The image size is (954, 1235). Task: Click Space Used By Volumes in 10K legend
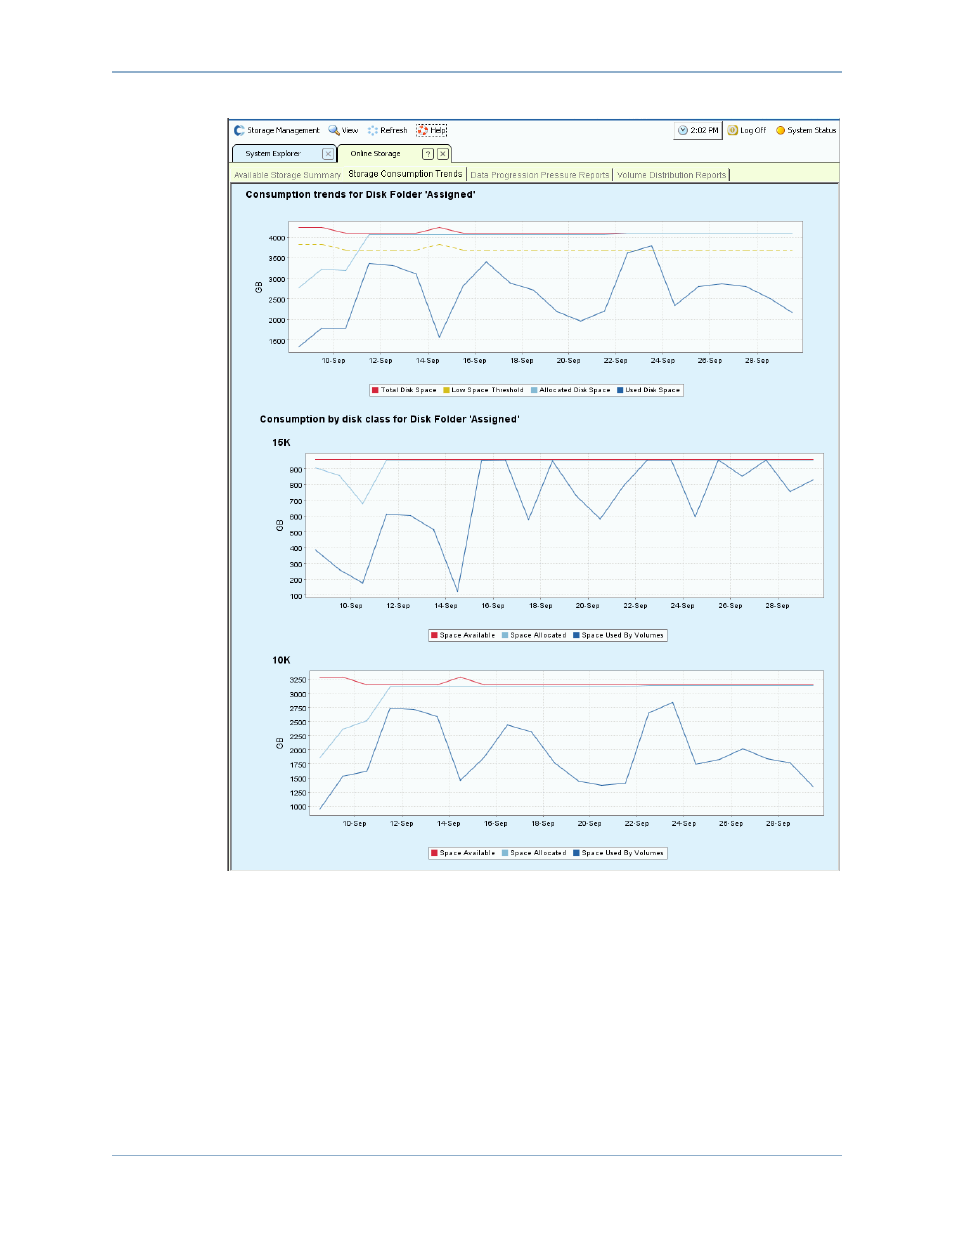pyautogui.click(x=622, y=853)
